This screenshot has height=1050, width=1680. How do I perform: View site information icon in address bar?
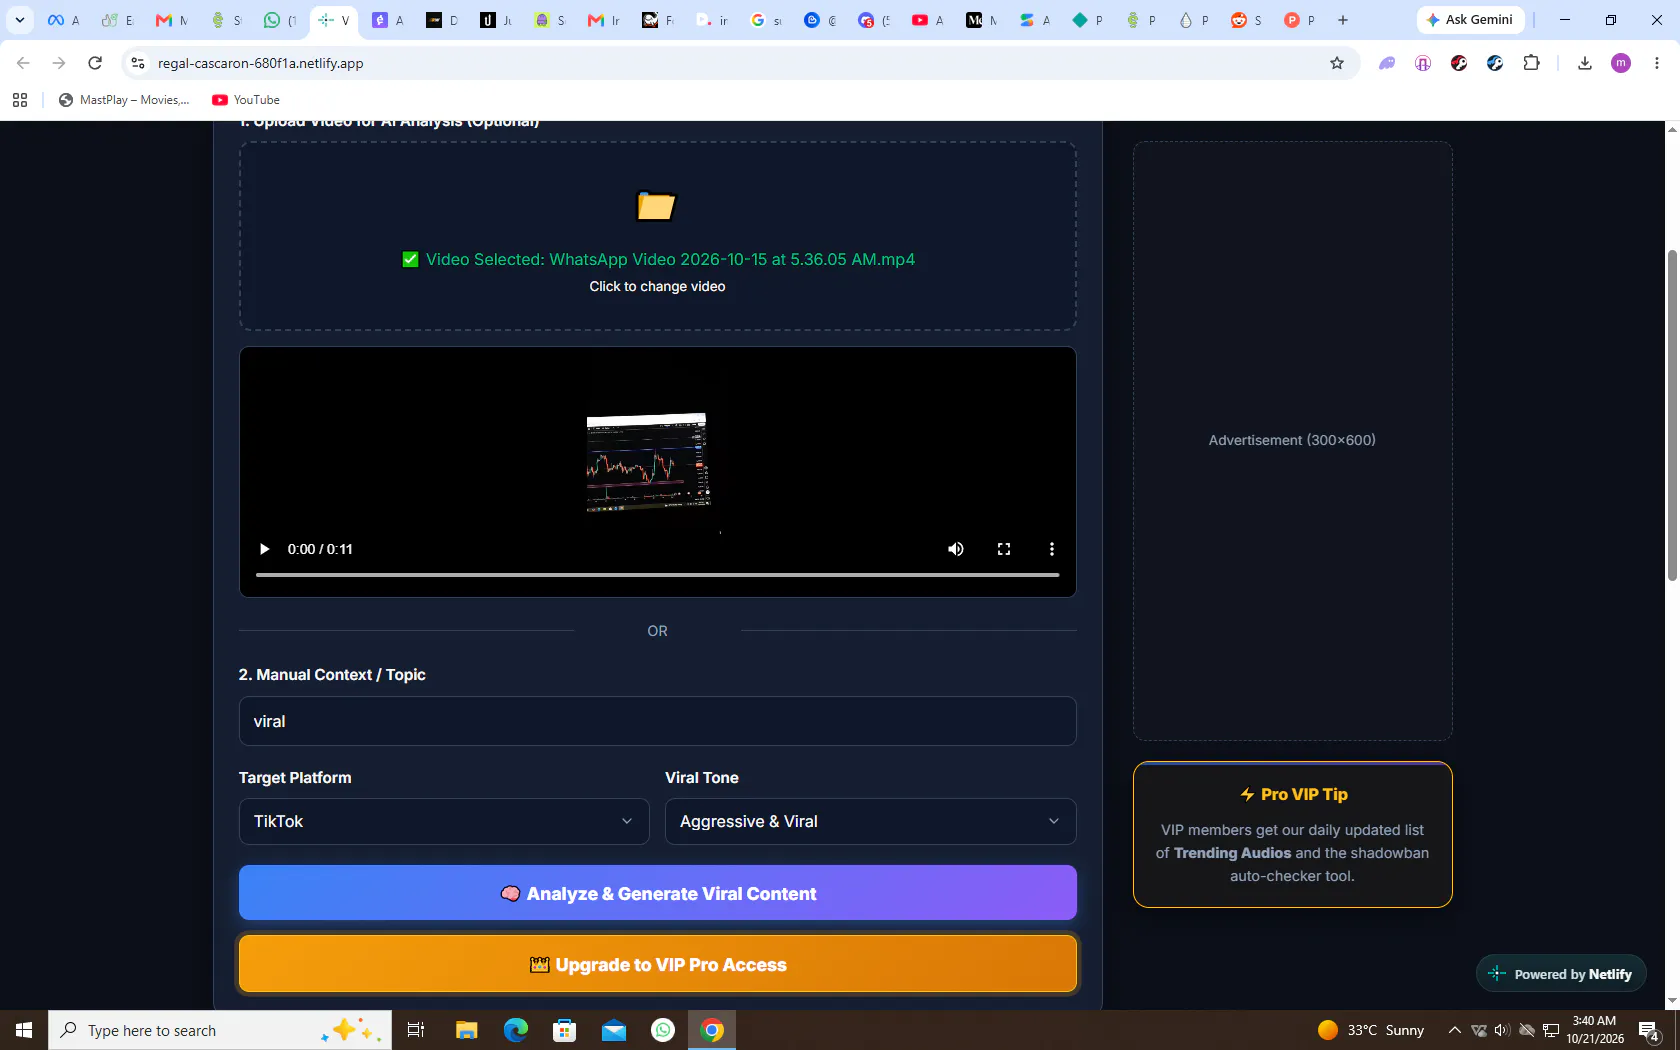[x=138, y=63]
